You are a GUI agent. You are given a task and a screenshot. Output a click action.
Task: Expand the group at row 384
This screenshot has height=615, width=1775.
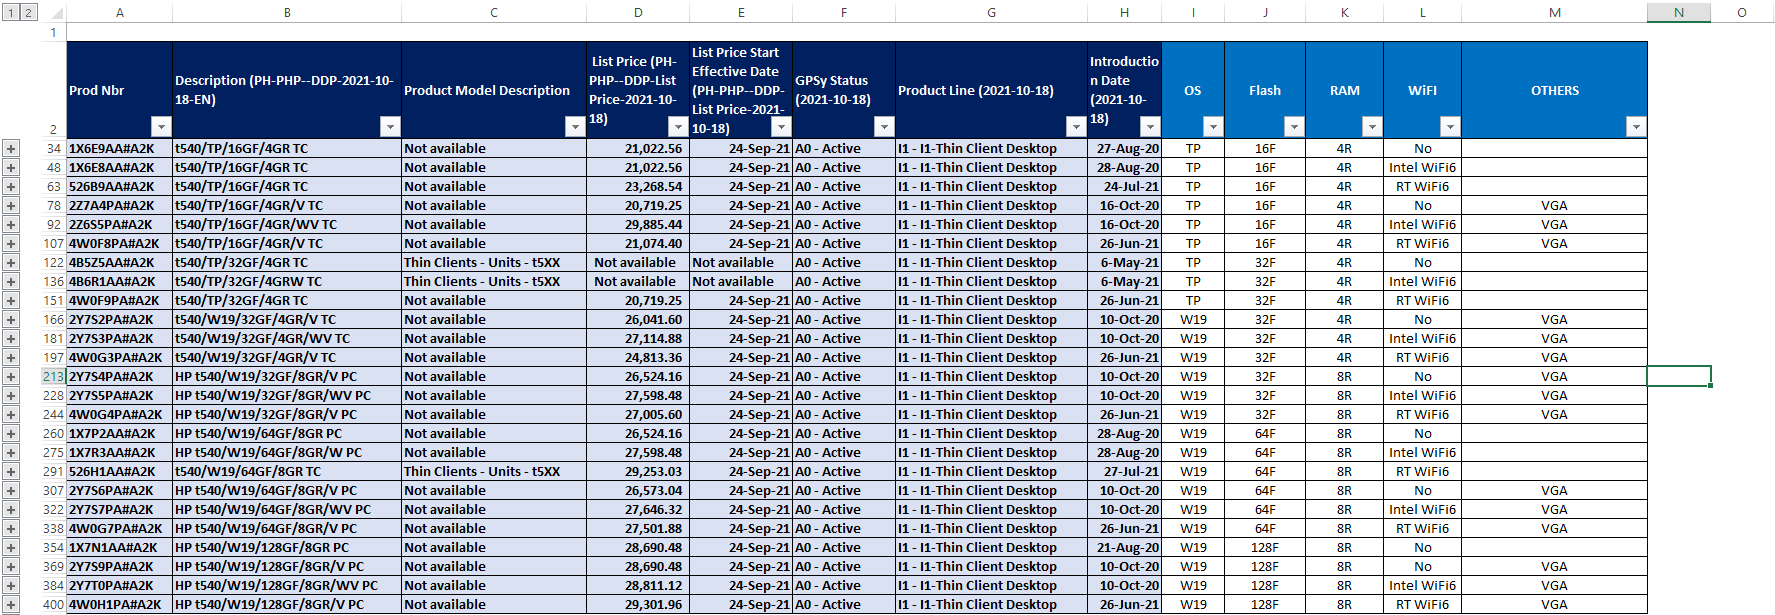point(11,586)
